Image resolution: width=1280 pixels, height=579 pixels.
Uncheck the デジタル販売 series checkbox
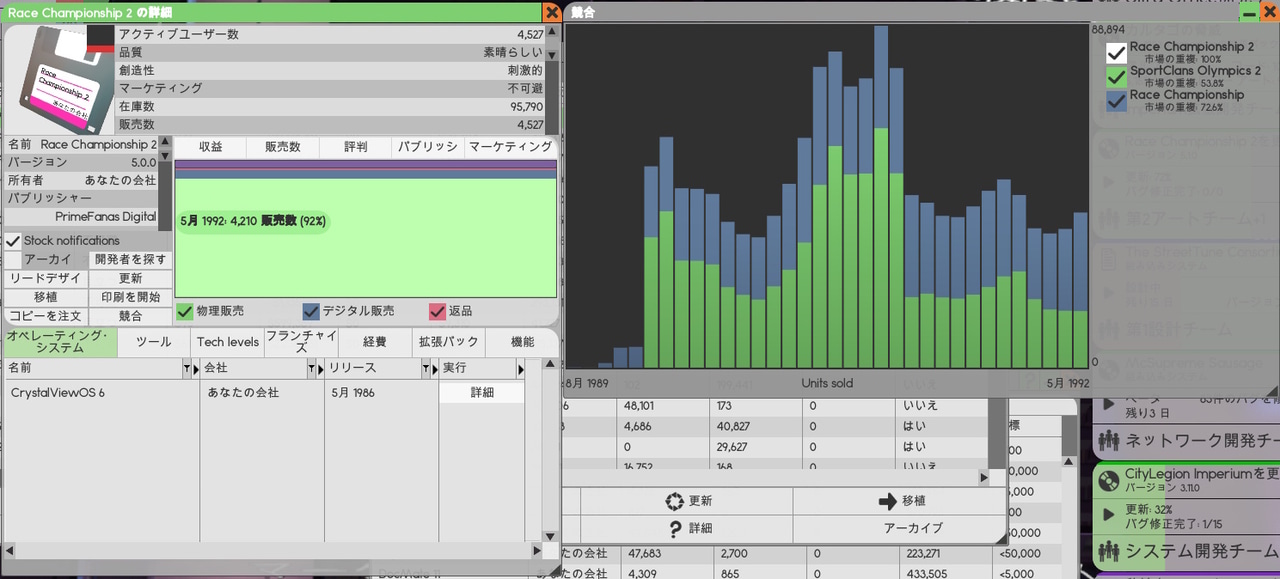click(x=311, y=311)
